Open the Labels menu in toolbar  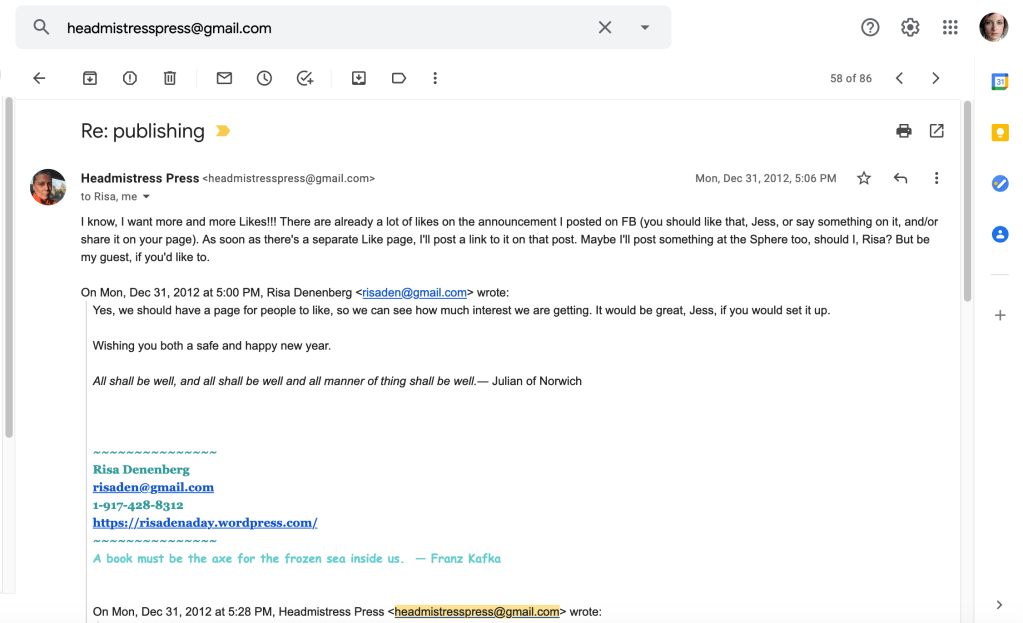(x=399, y=78)
